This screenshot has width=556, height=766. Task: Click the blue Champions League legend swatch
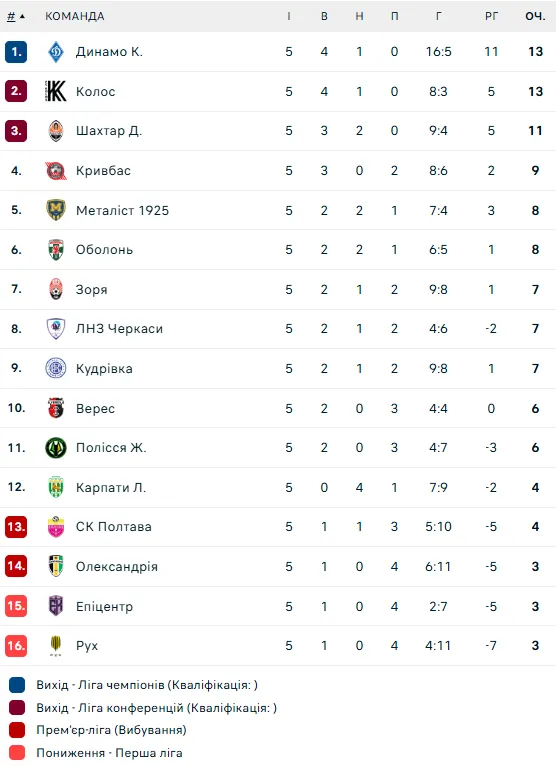pyautogui.click(x=17, y=685)
